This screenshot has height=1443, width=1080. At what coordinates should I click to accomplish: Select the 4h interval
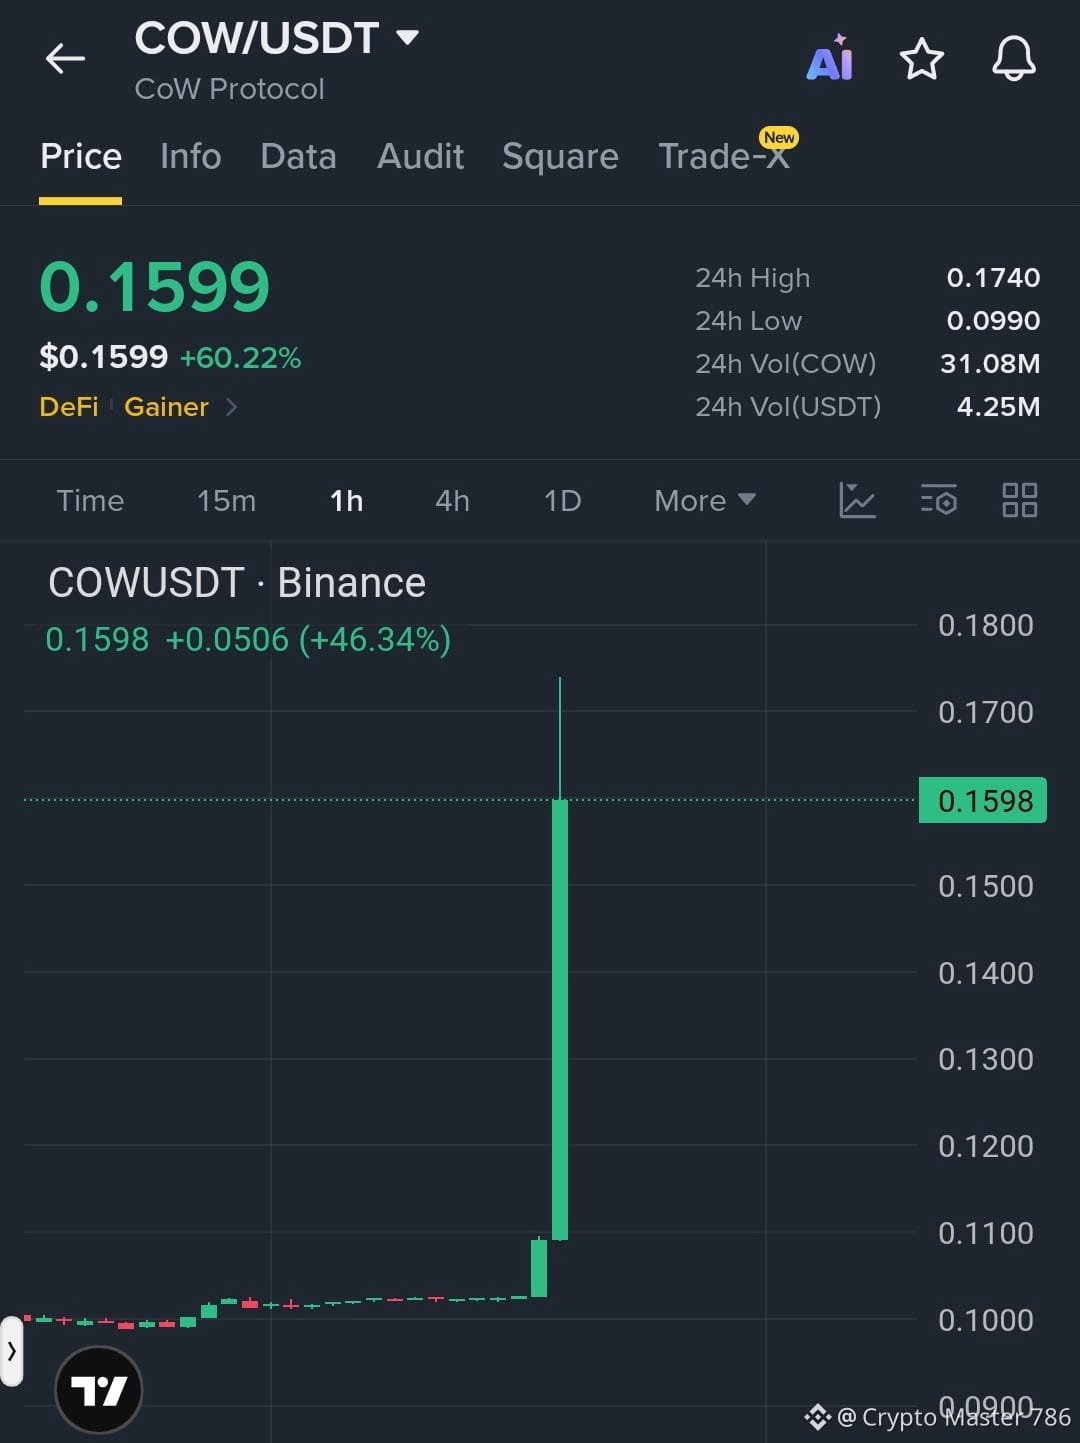(x=452, y=500)
